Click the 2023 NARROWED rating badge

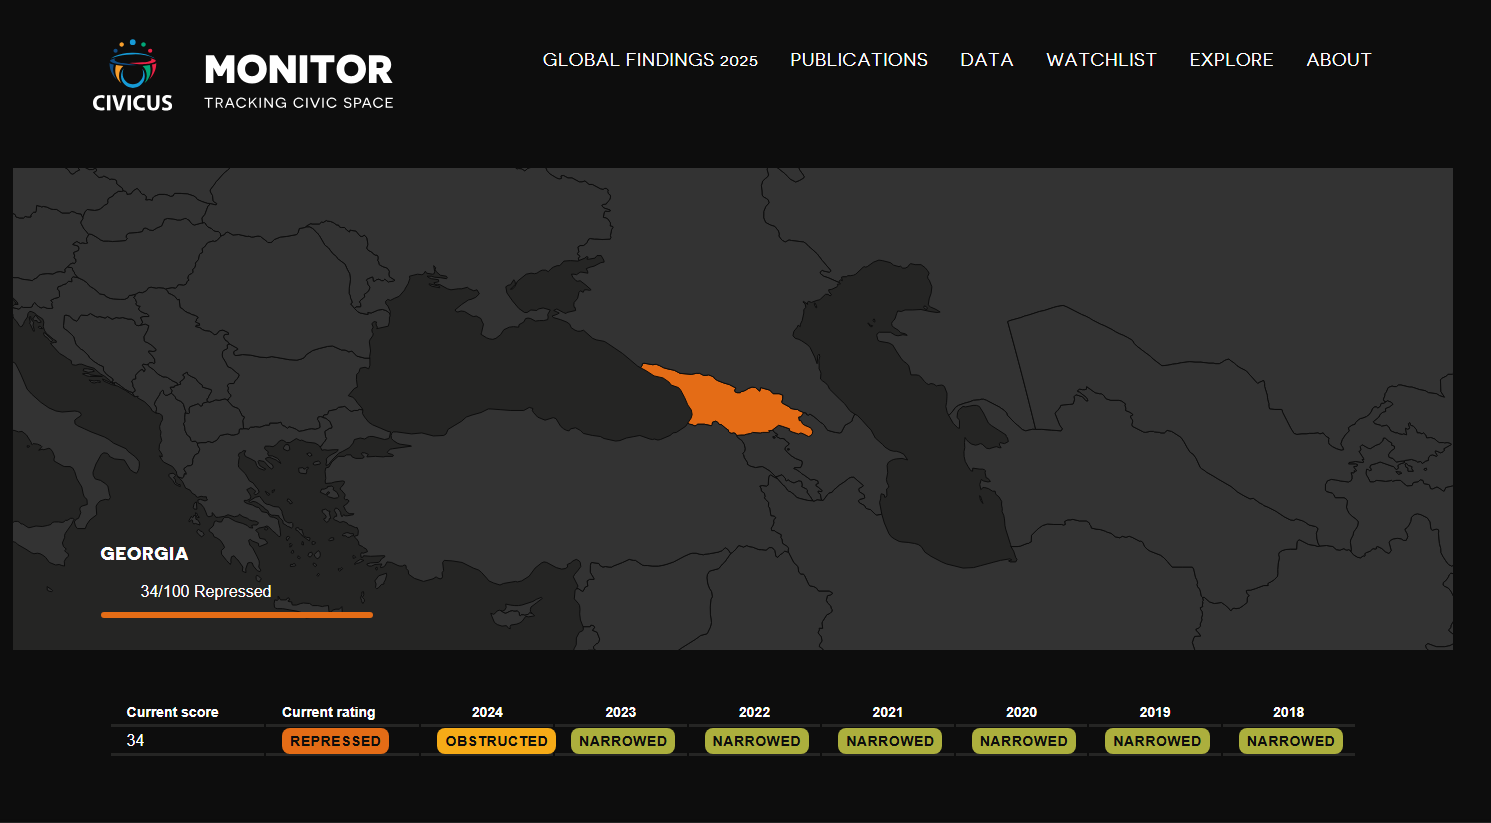pyautogui.click(x=622, y=741)
